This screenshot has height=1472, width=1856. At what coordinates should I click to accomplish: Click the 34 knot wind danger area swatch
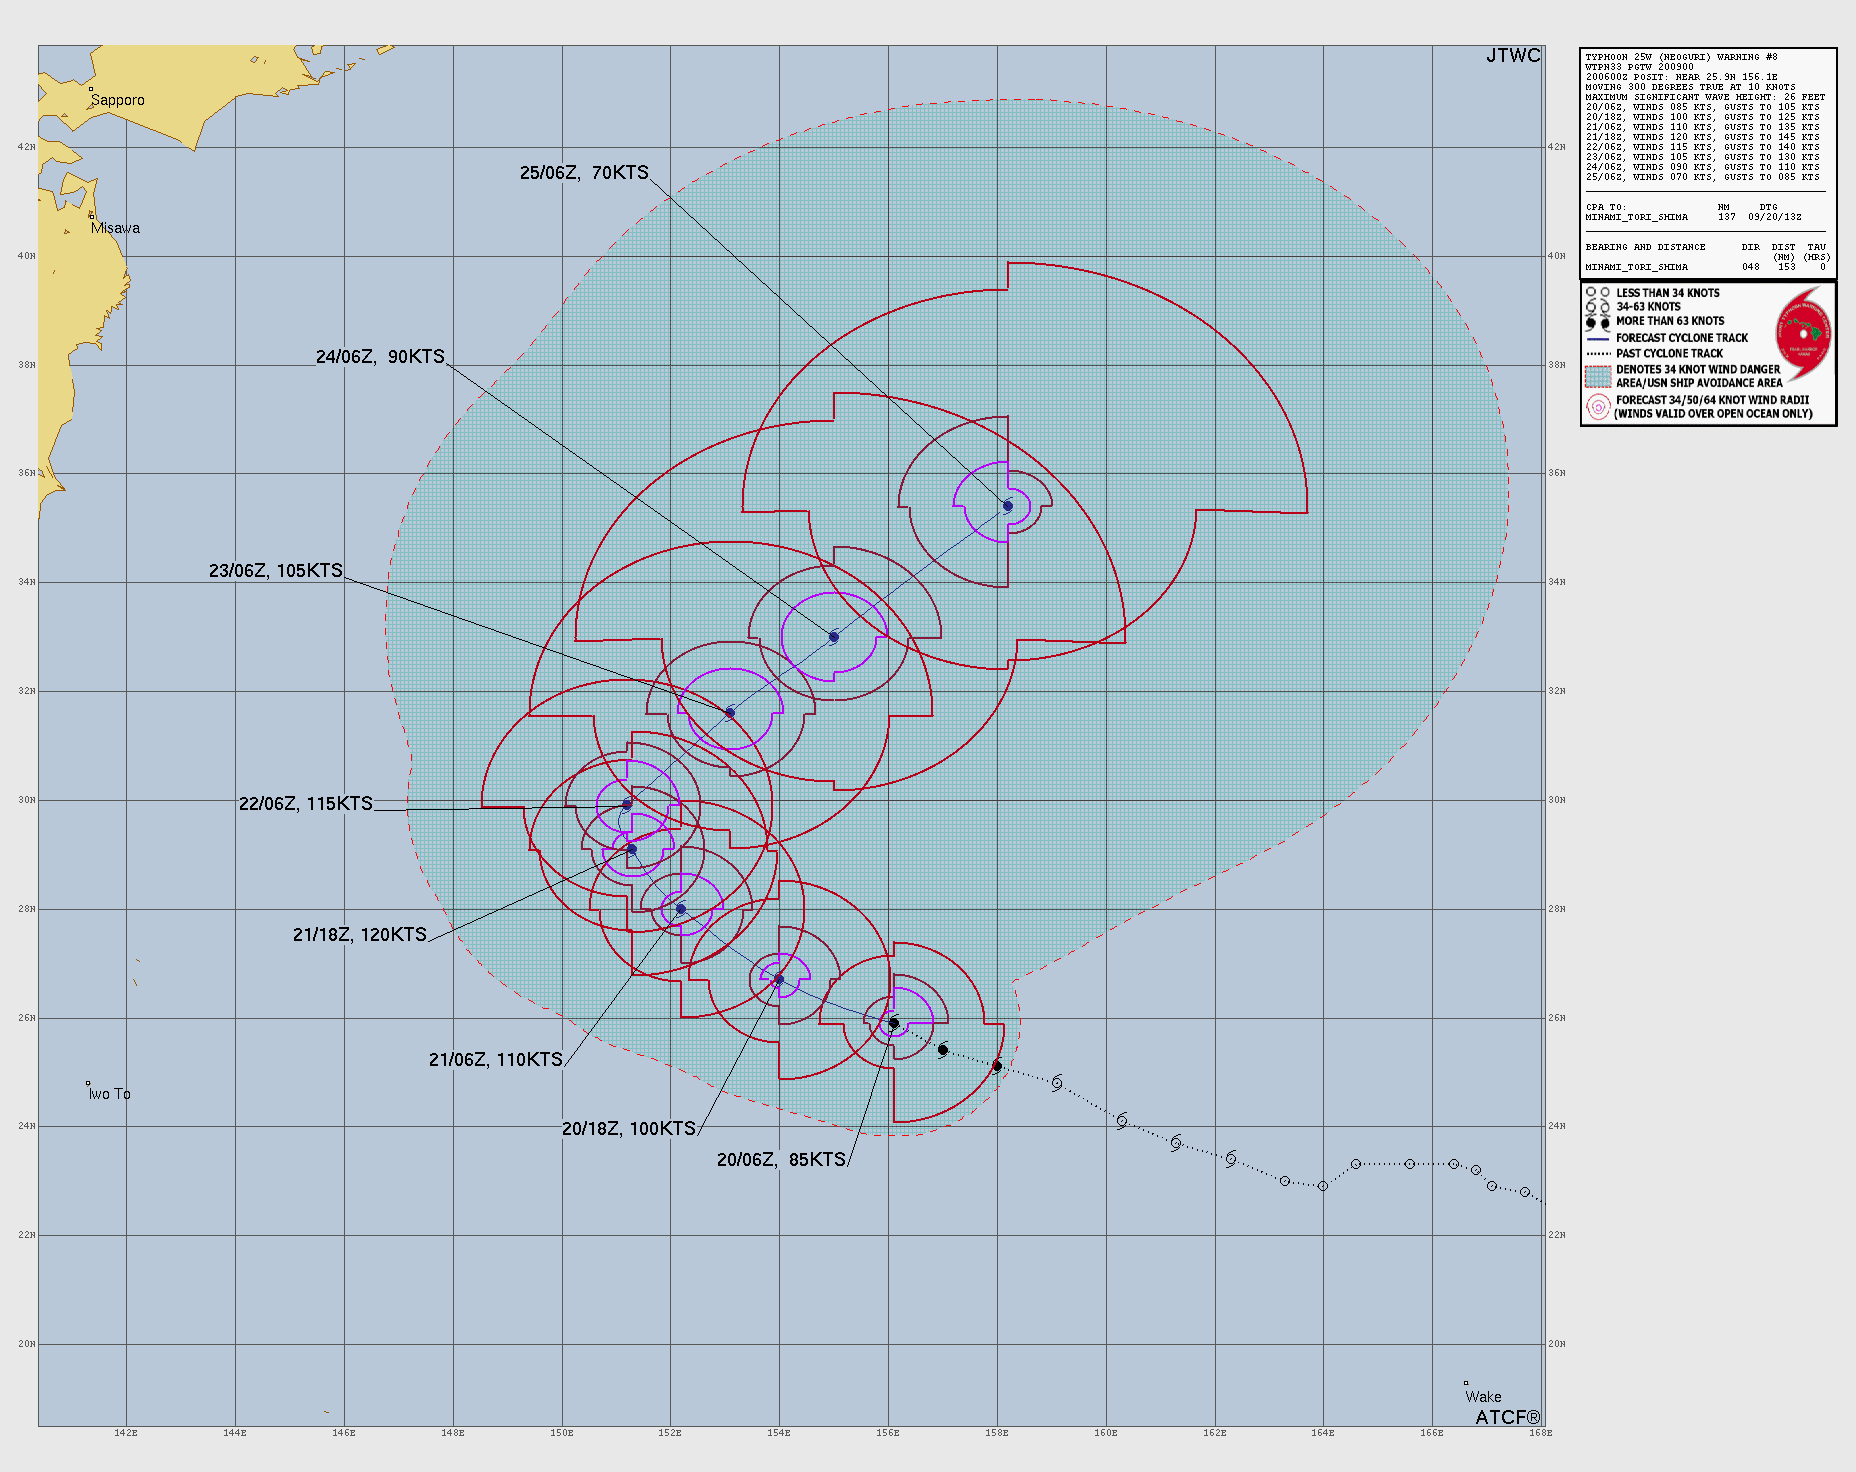(1598, 376)
